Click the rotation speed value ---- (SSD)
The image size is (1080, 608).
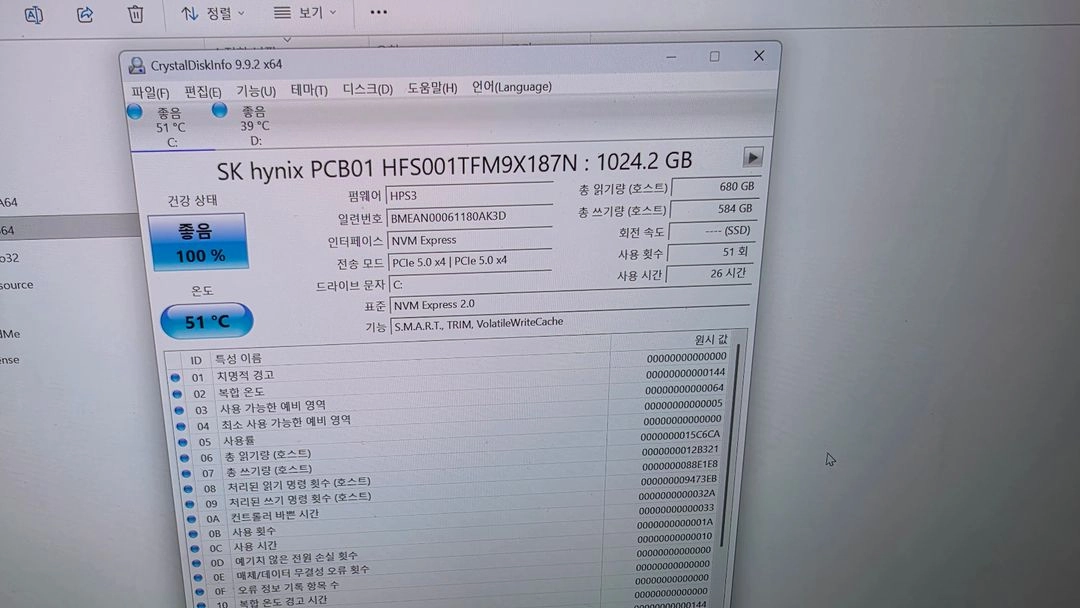pos(712,231)
